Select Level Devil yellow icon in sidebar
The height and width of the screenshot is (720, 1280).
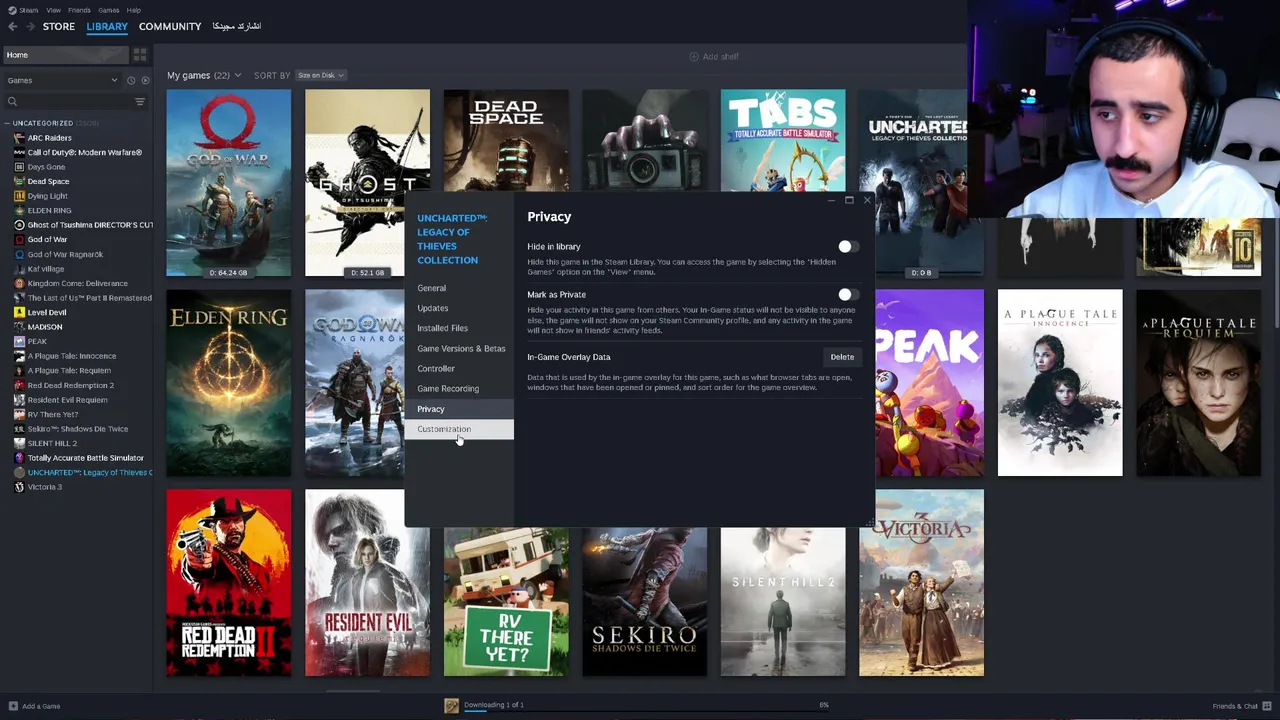tap(19, 312)
